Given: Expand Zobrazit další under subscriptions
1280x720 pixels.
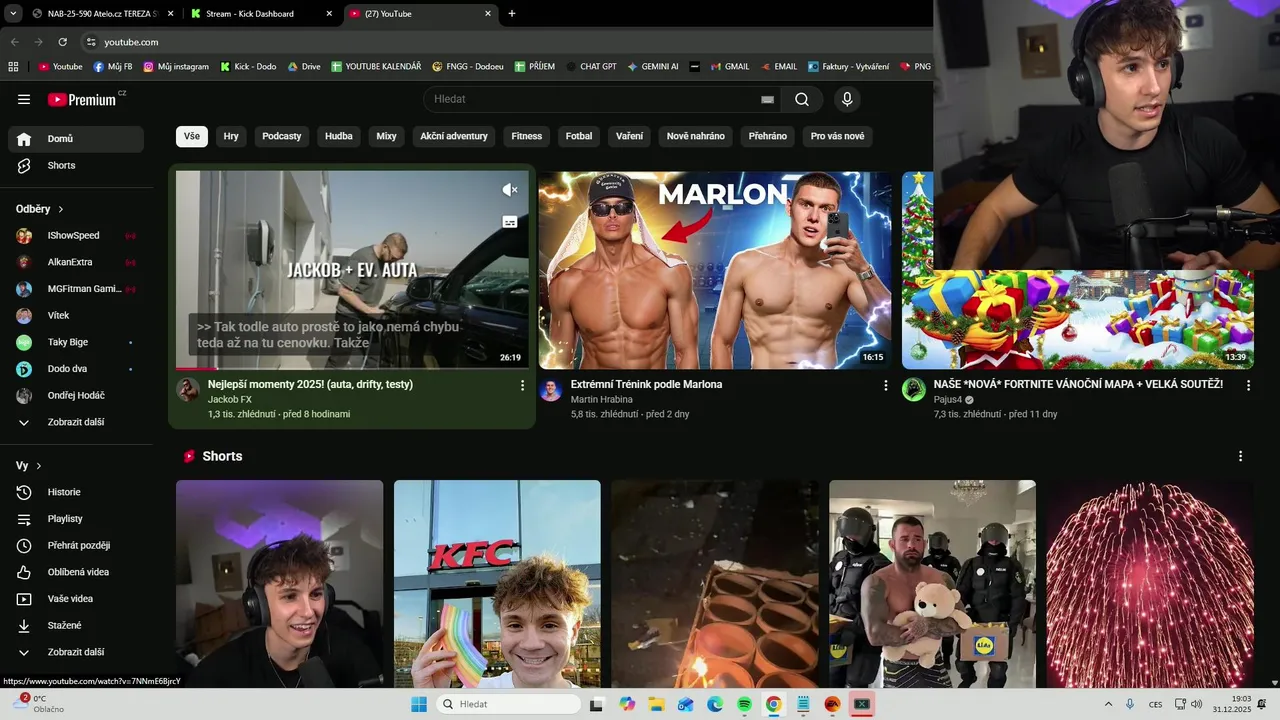Looking at the screenshot, I should point(76,422).
